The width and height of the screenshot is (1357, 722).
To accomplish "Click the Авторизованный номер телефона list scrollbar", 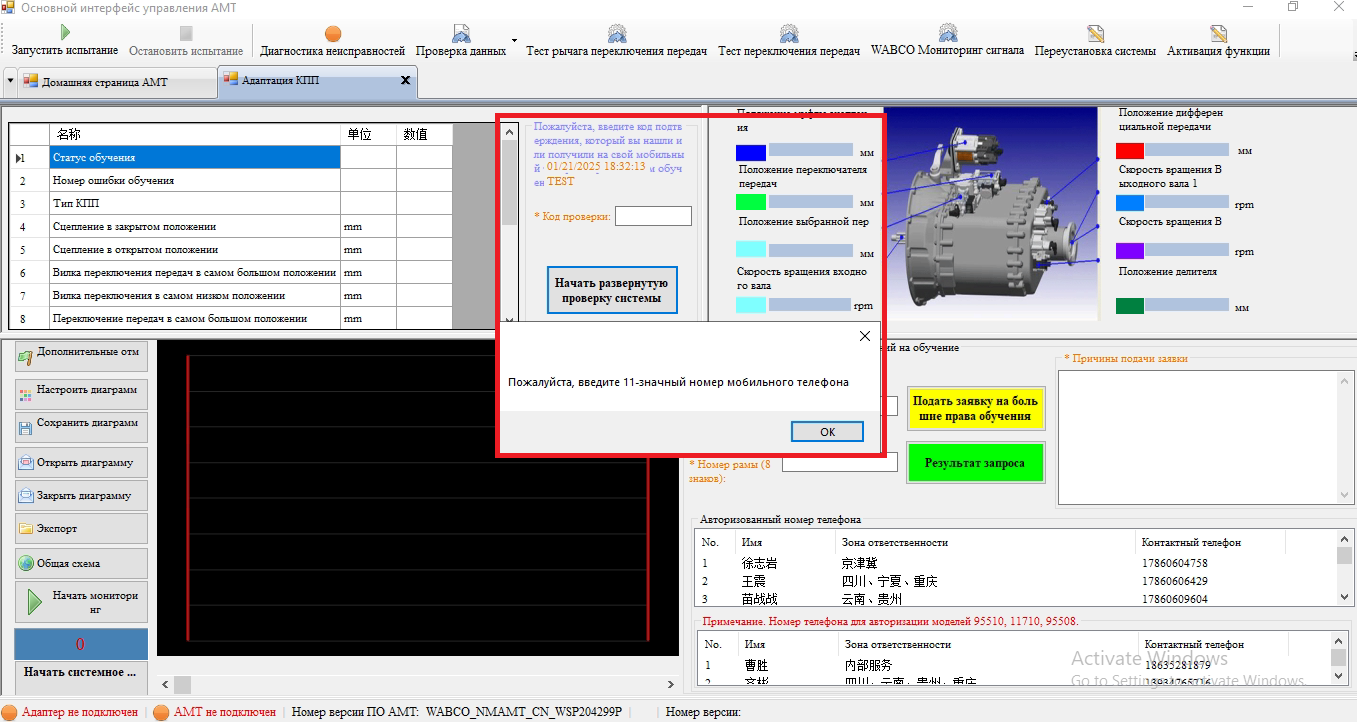I will (1344, 567).
